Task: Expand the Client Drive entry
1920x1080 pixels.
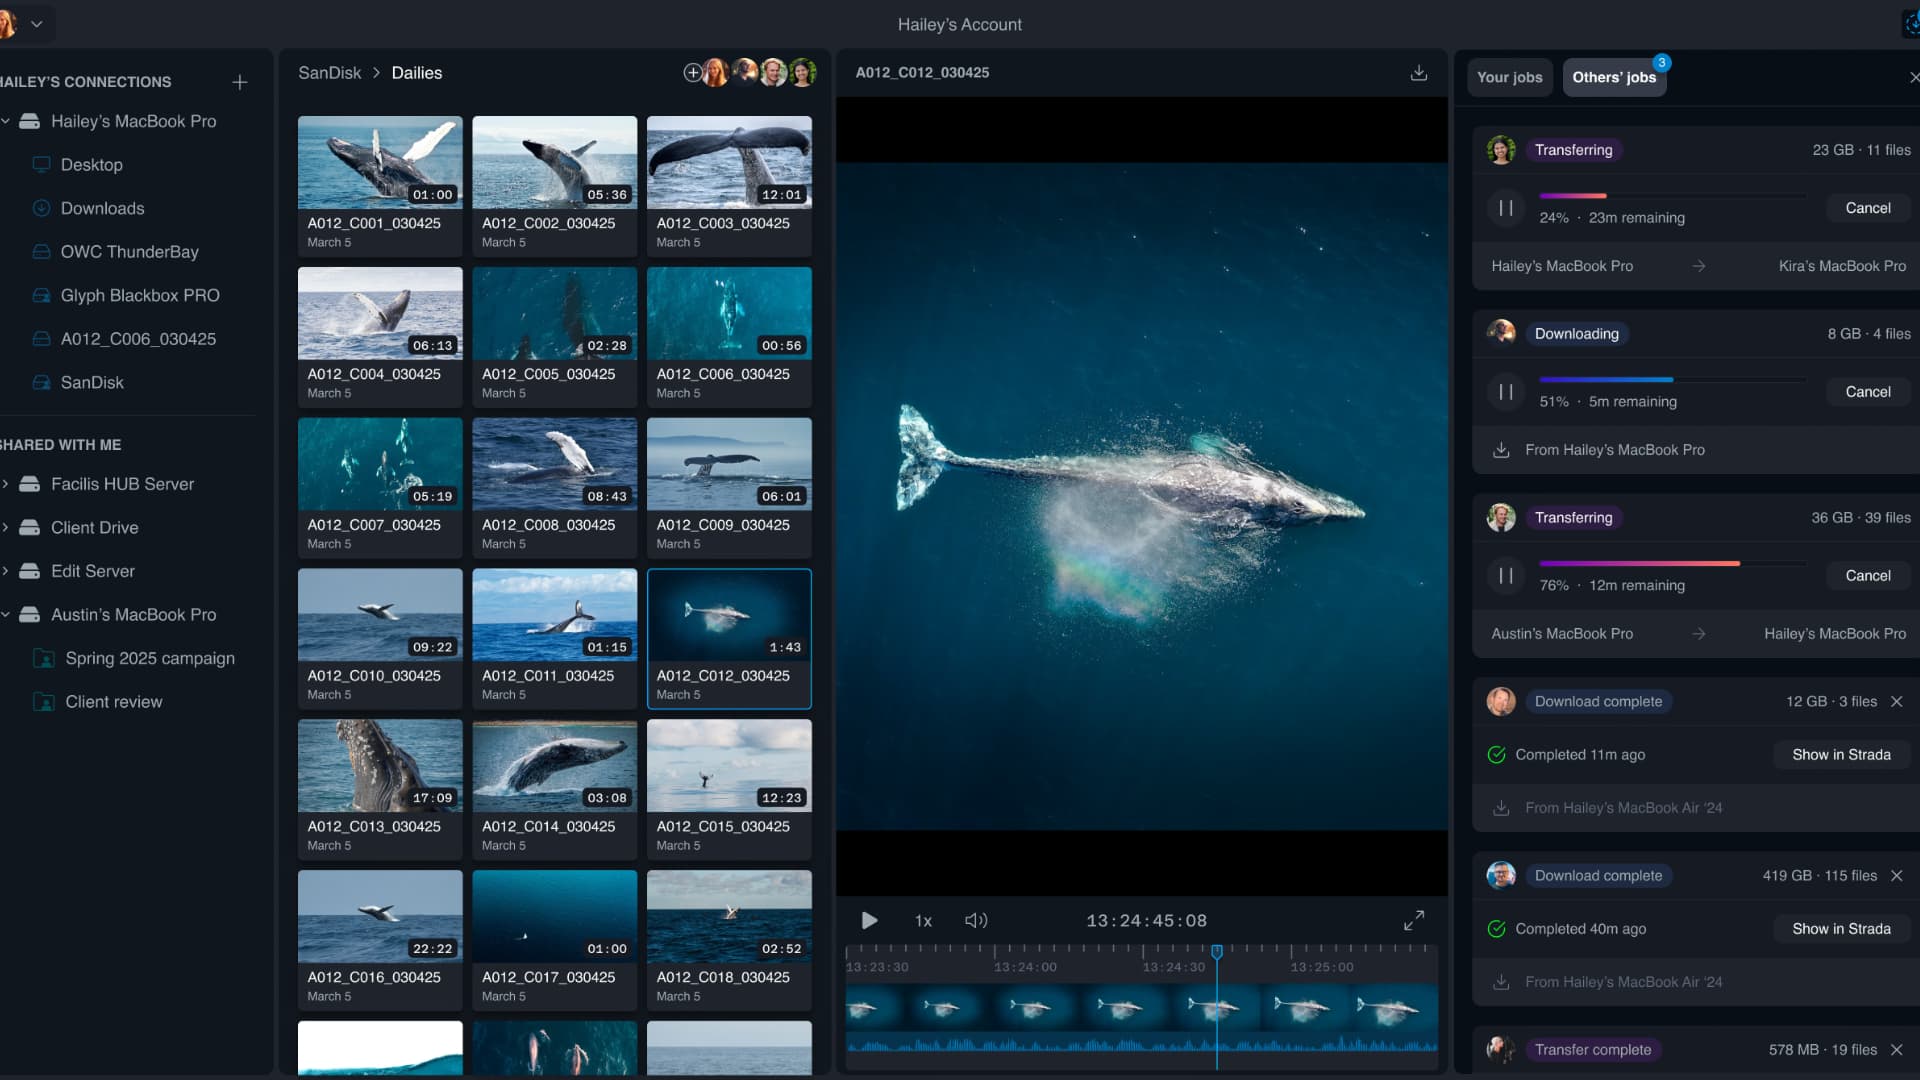Action: click(x=6, y=527)
